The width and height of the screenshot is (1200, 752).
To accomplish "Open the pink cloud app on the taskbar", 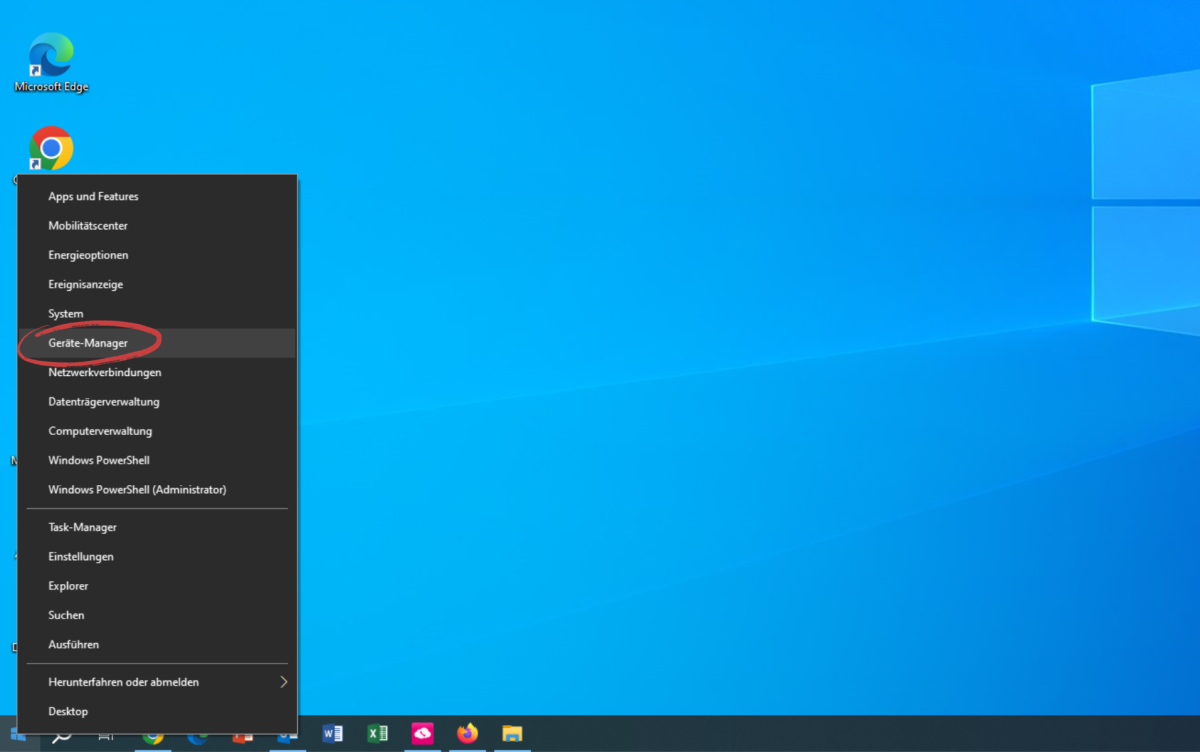I will tap(422, 735).
